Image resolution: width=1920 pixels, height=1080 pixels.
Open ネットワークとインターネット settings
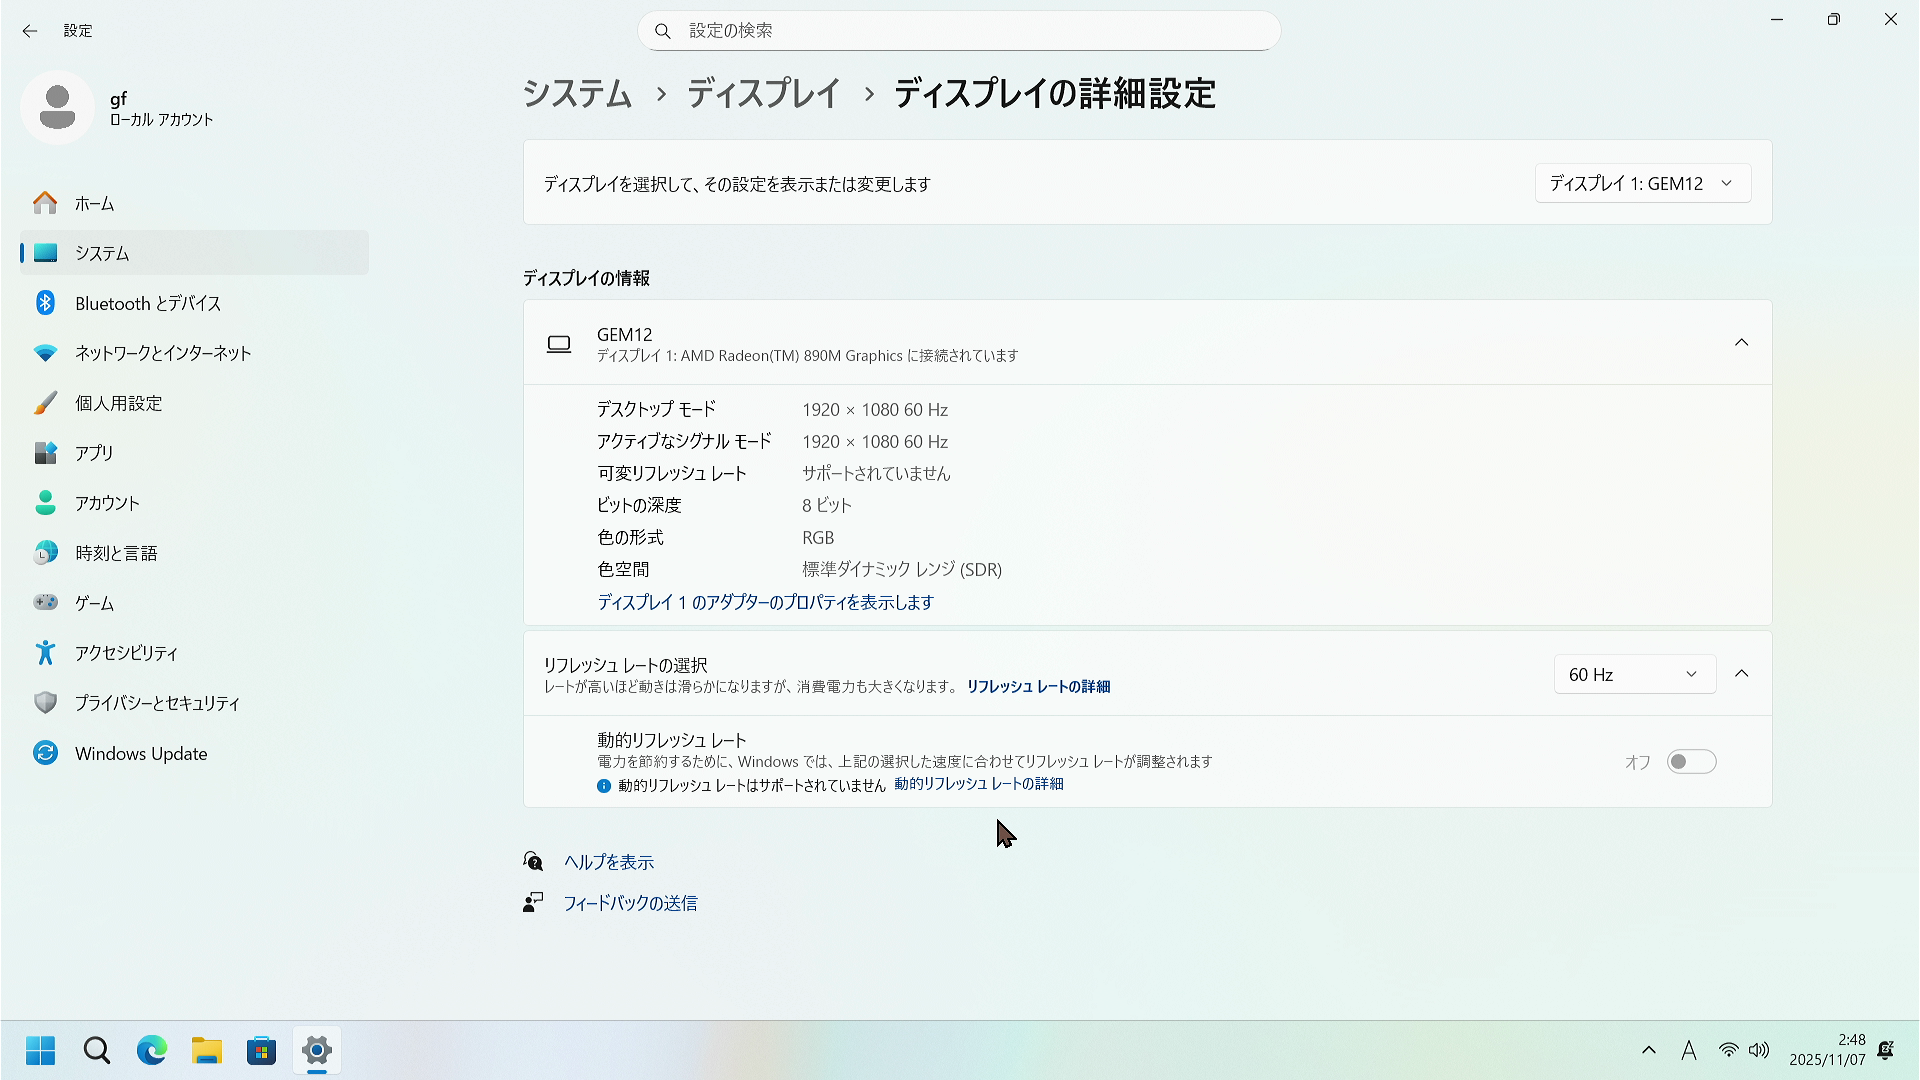[163, 353]
